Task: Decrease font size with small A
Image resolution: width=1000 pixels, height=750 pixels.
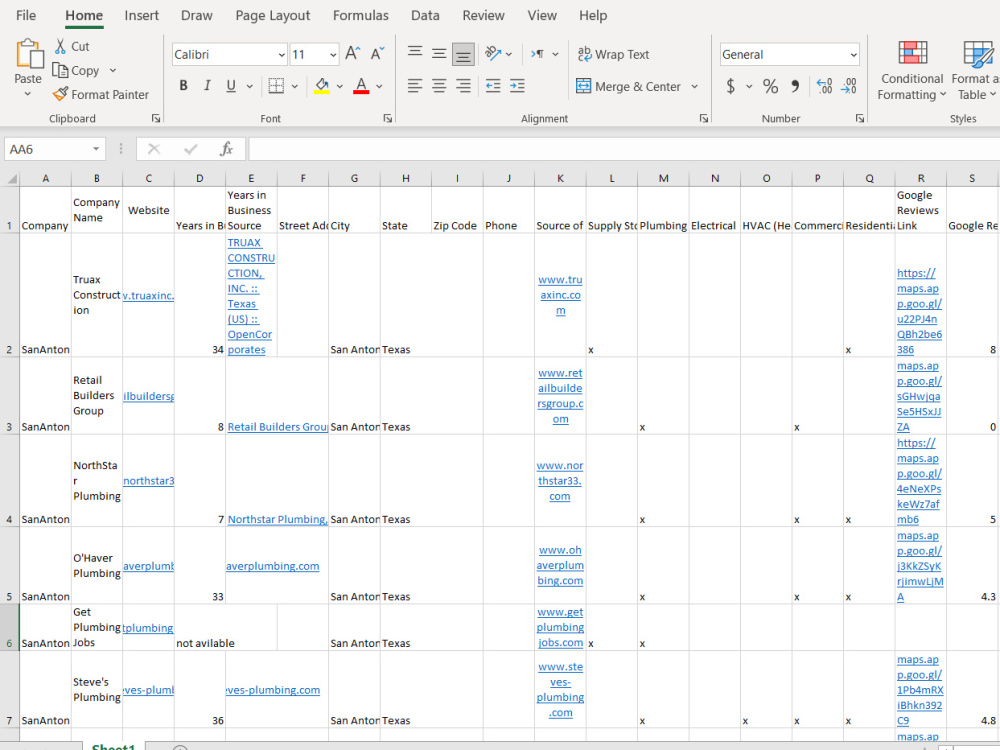Action: coord(378,54)
